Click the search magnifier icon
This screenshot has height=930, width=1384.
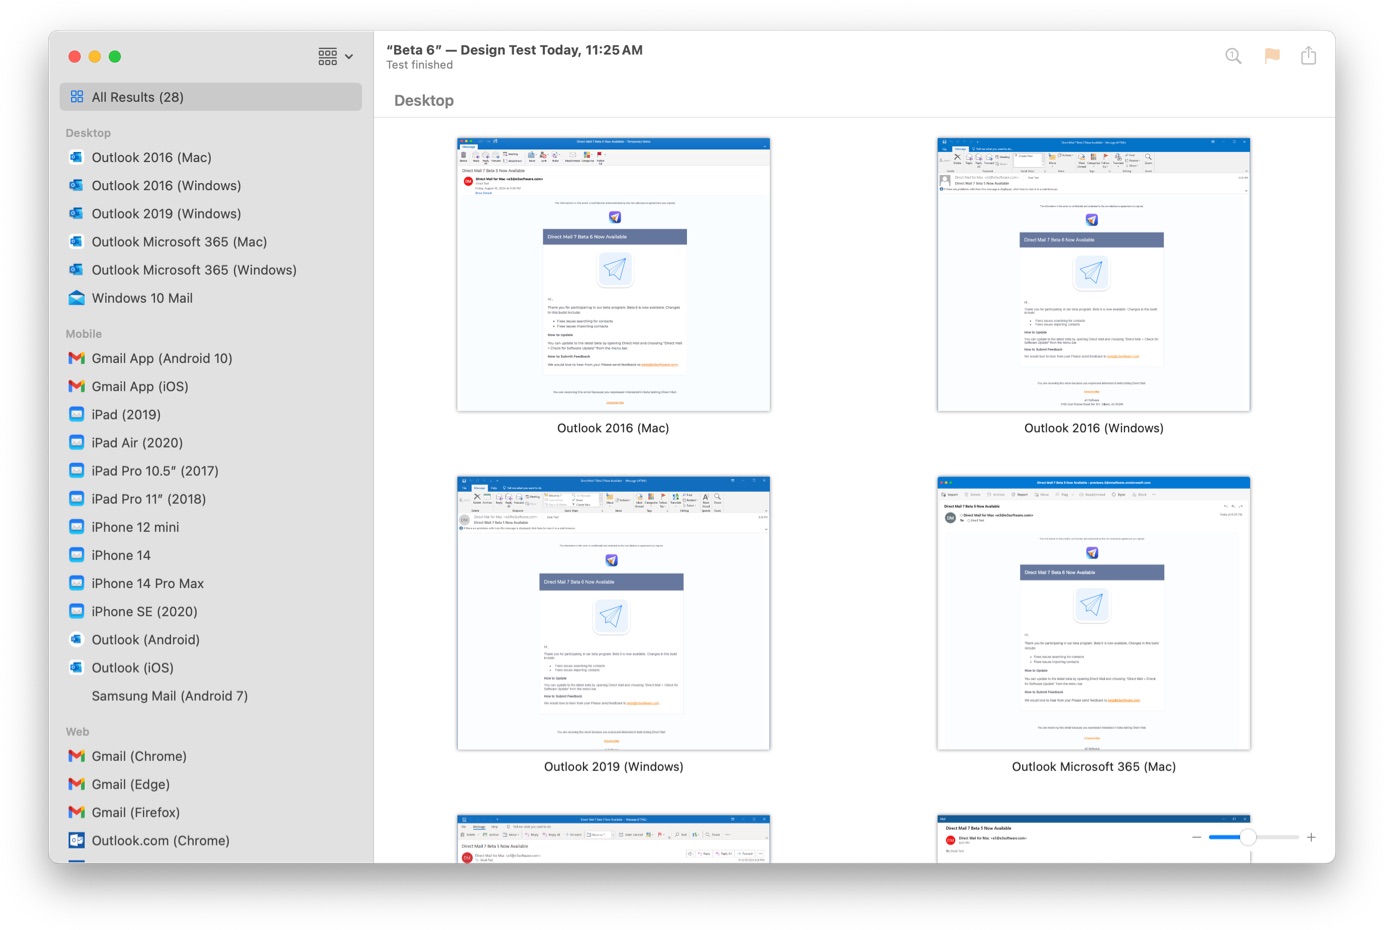1233,56
